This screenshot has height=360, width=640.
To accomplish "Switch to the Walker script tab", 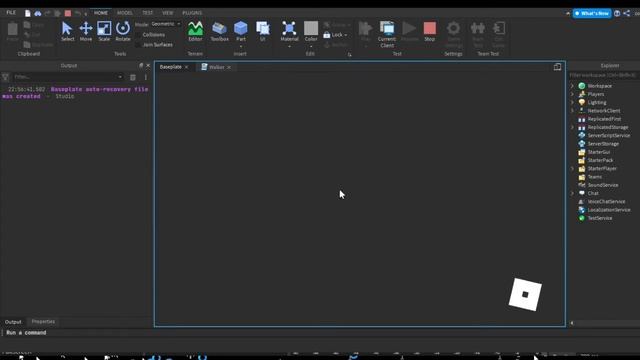I will (216, 67).
